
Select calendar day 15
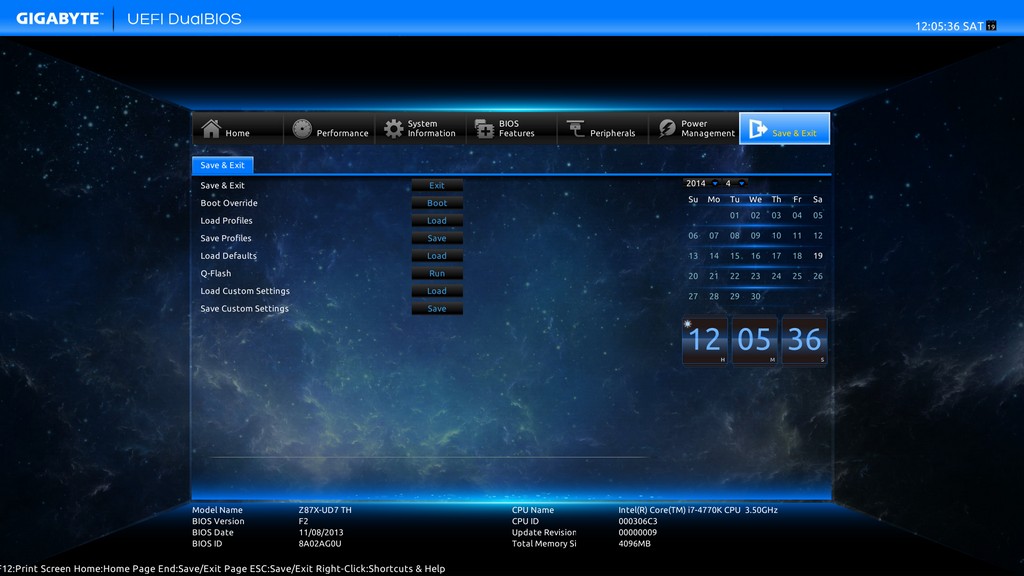735,256
